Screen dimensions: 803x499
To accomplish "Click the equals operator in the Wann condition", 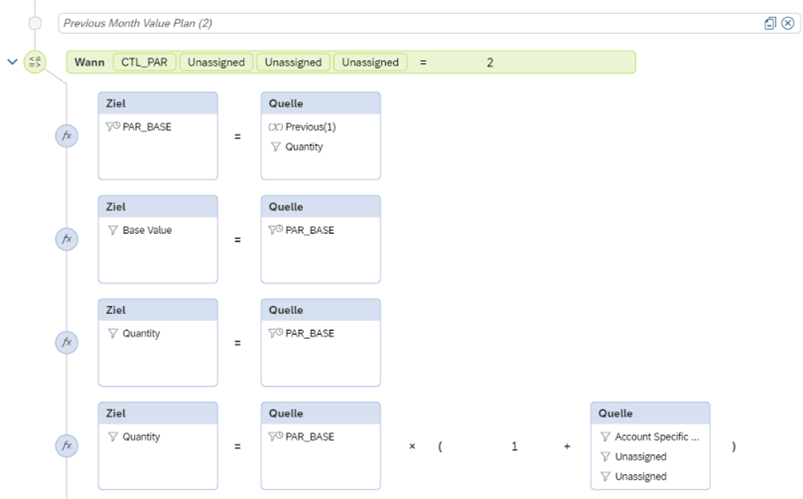I will click(423, 62).
